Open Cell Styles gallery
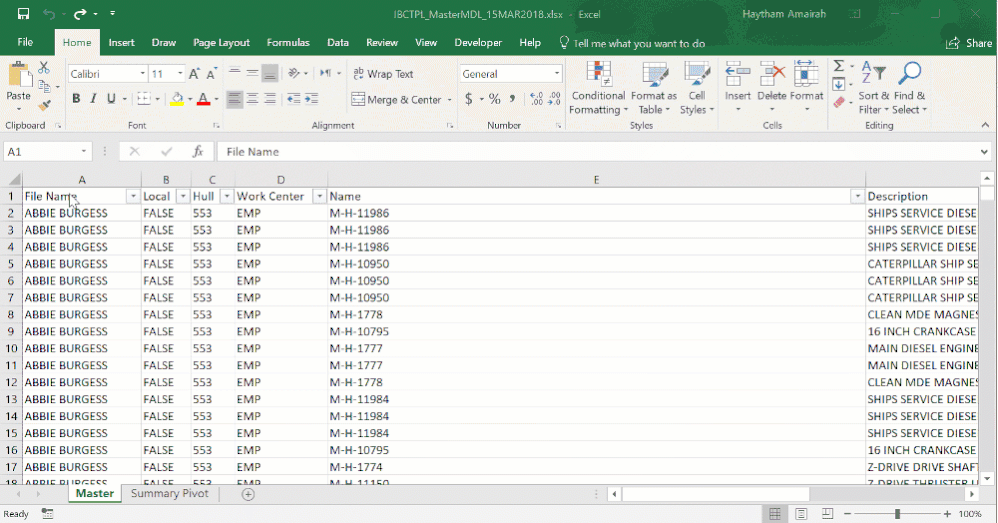This screenshot has height=523, width=998. click(697, 88)
